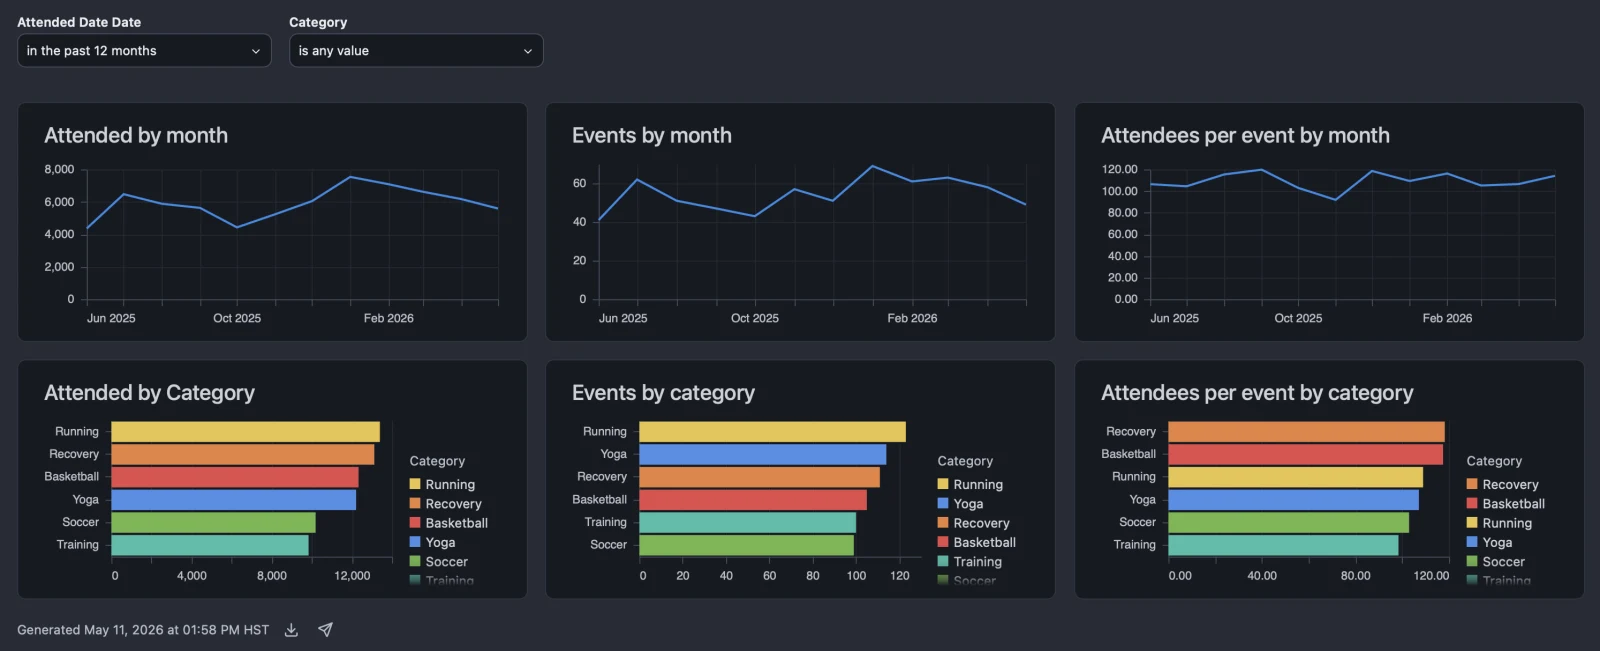Click the Yoga bar in Attendees per event by category
The height and width of the screenshot is (651, 1600).
pos(1294,500)
